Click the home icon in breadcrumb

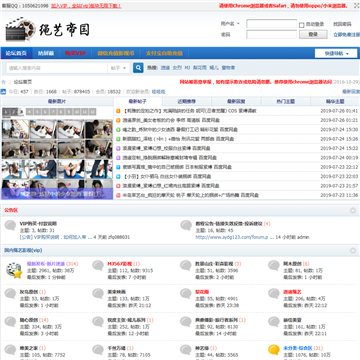click(x=4, y=82)
